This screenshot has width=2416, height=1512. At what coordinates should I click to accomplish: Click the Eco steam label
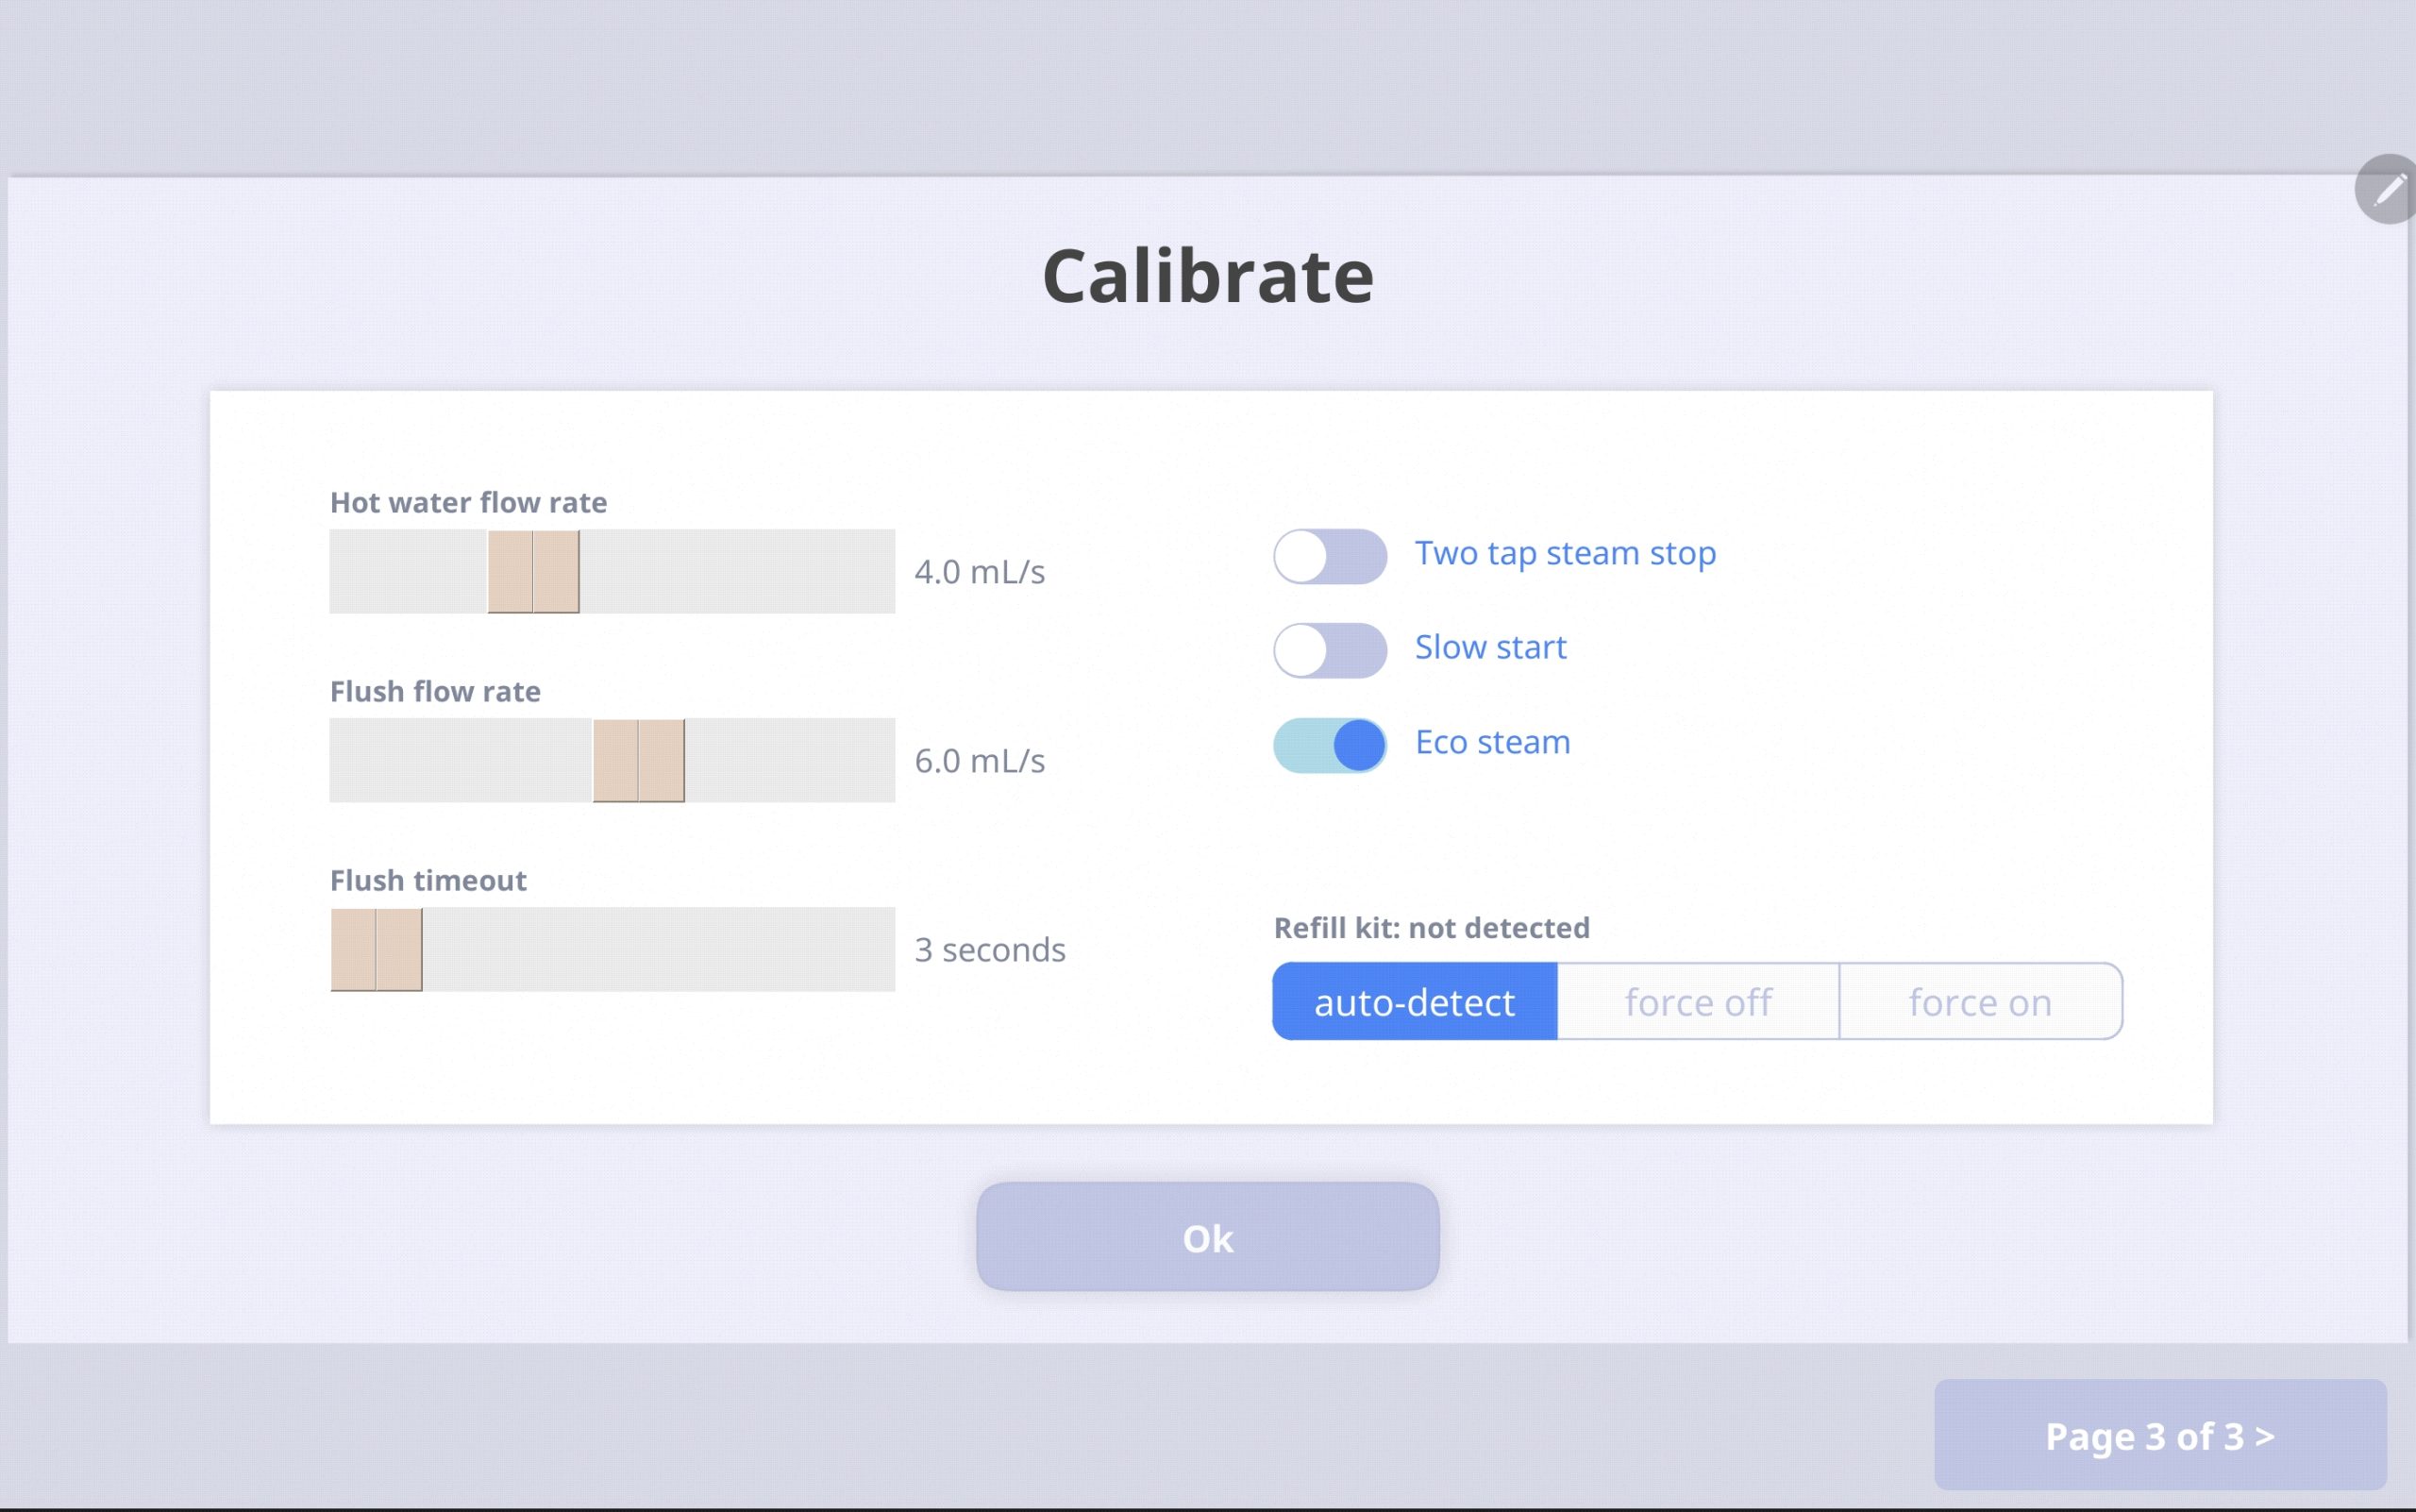click(1492, 742)
